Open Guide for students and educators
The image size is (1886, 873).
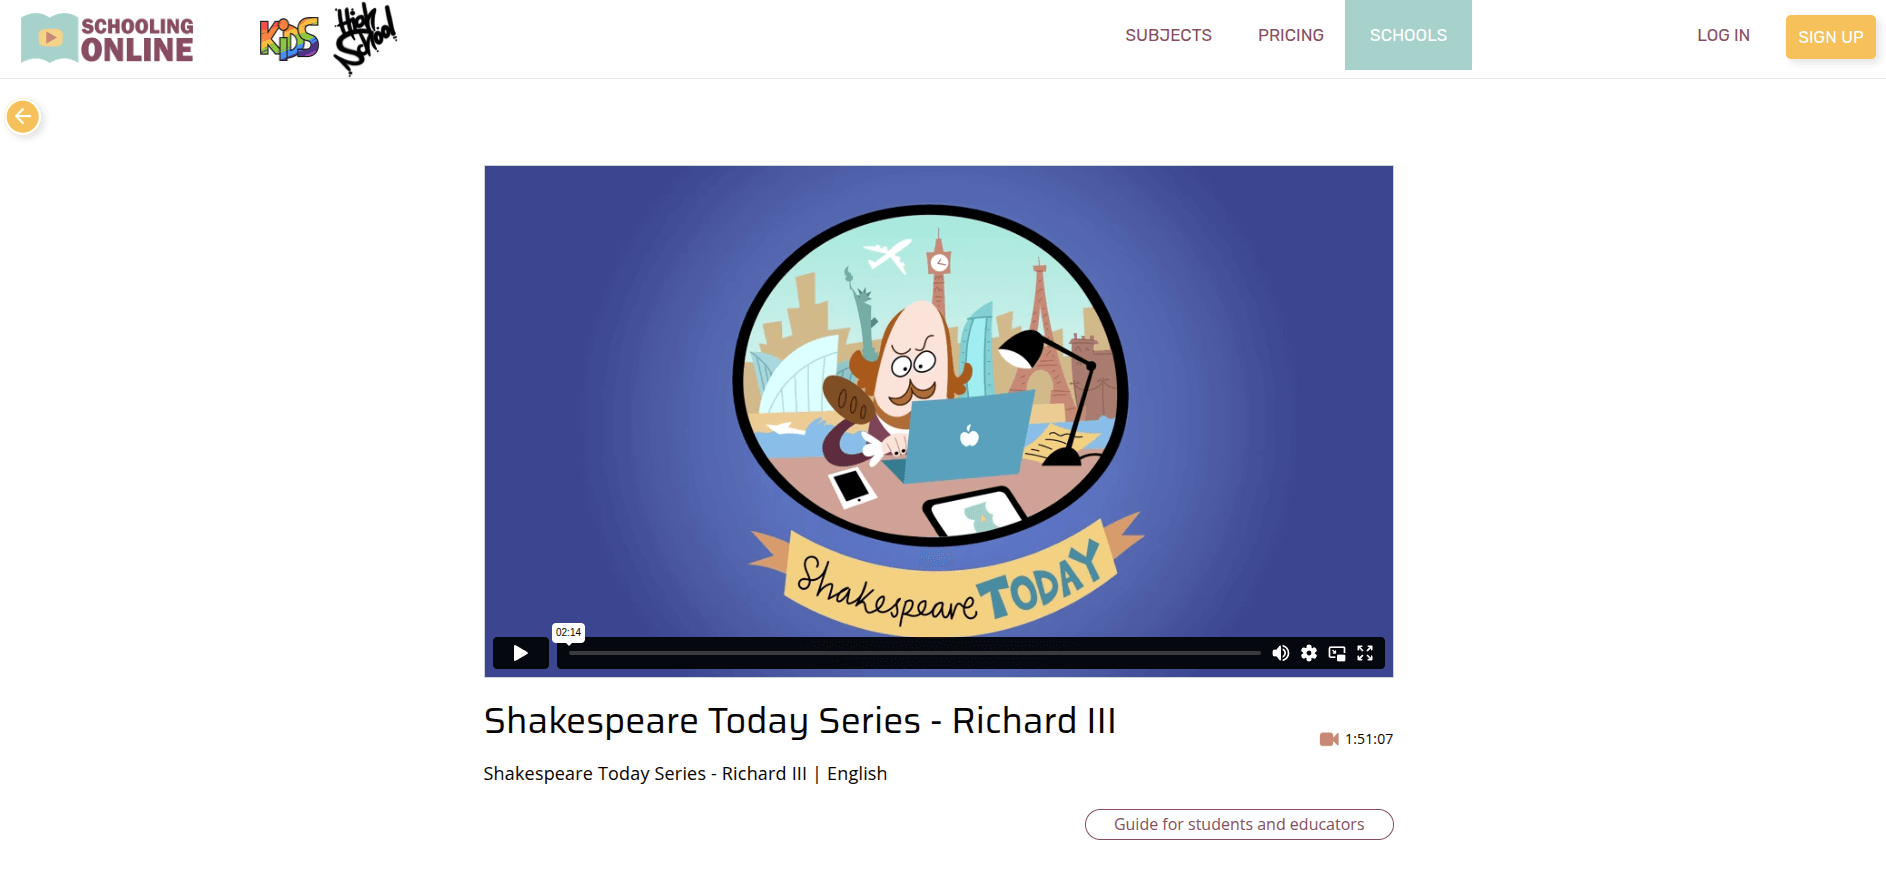pos(1239,824)
